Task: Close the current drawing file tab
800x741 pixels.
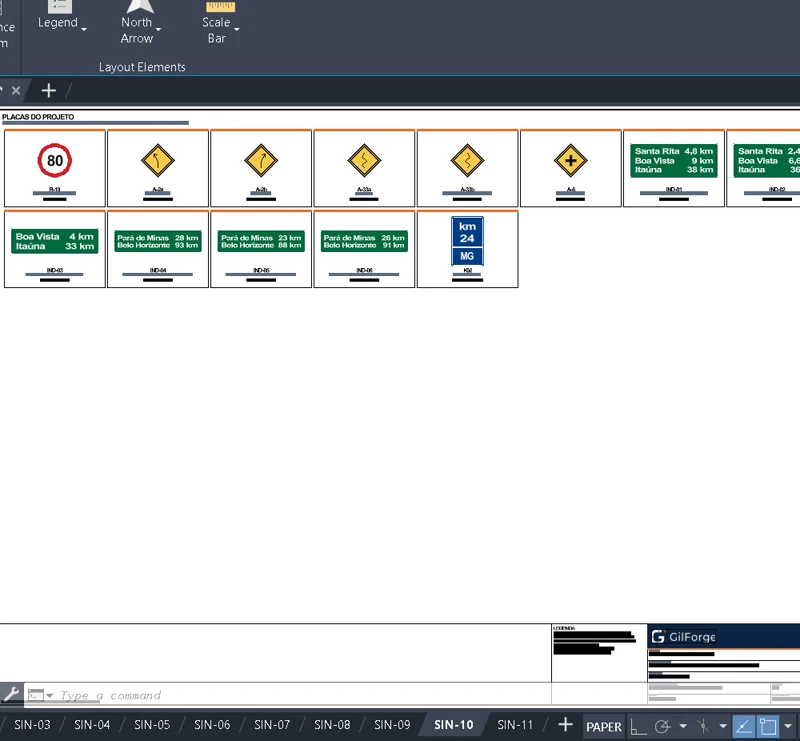Action: tap(16, 90)
